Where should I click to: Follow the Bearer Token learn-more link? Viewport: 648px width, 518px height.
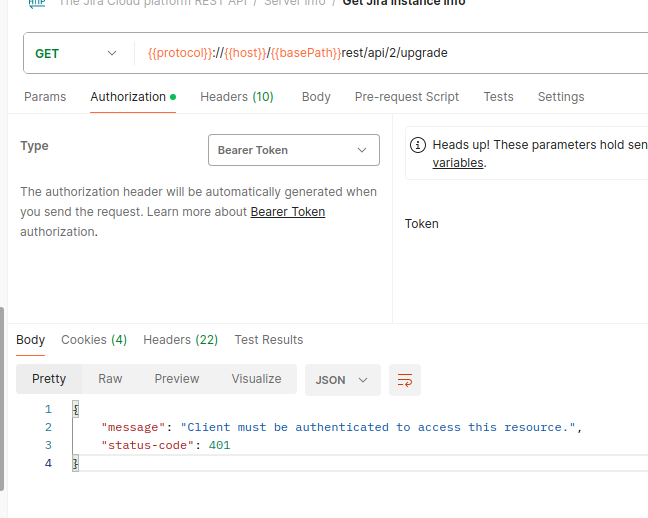point(288,212)
